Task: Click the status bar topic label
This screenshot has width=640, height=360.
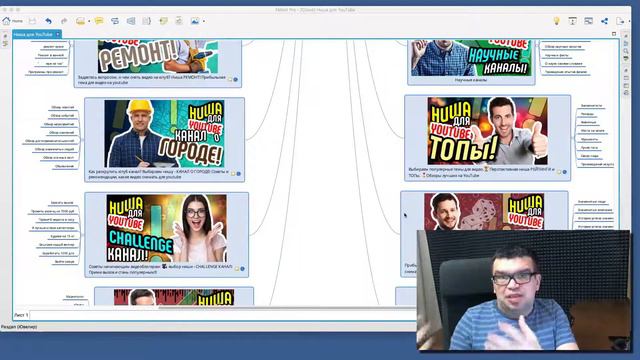Action: [19, 327]
